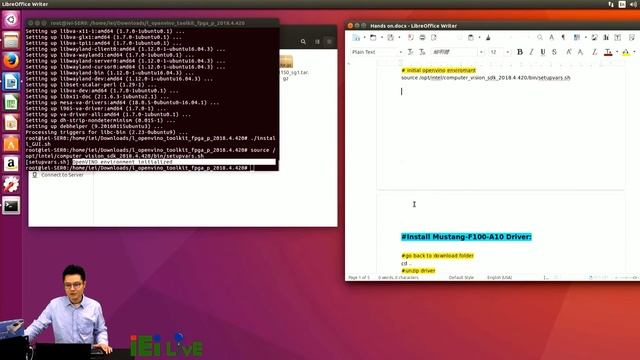Click the Insert Image icon
Image resolution: width=640 pixels, height=360 pixels.
(594, 38)
